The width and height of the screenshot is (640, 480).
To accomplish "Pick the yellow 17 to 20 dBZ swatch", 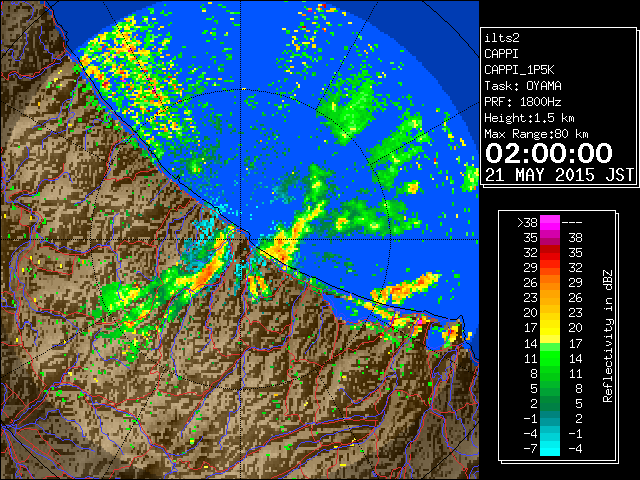I will coord(550,328).
